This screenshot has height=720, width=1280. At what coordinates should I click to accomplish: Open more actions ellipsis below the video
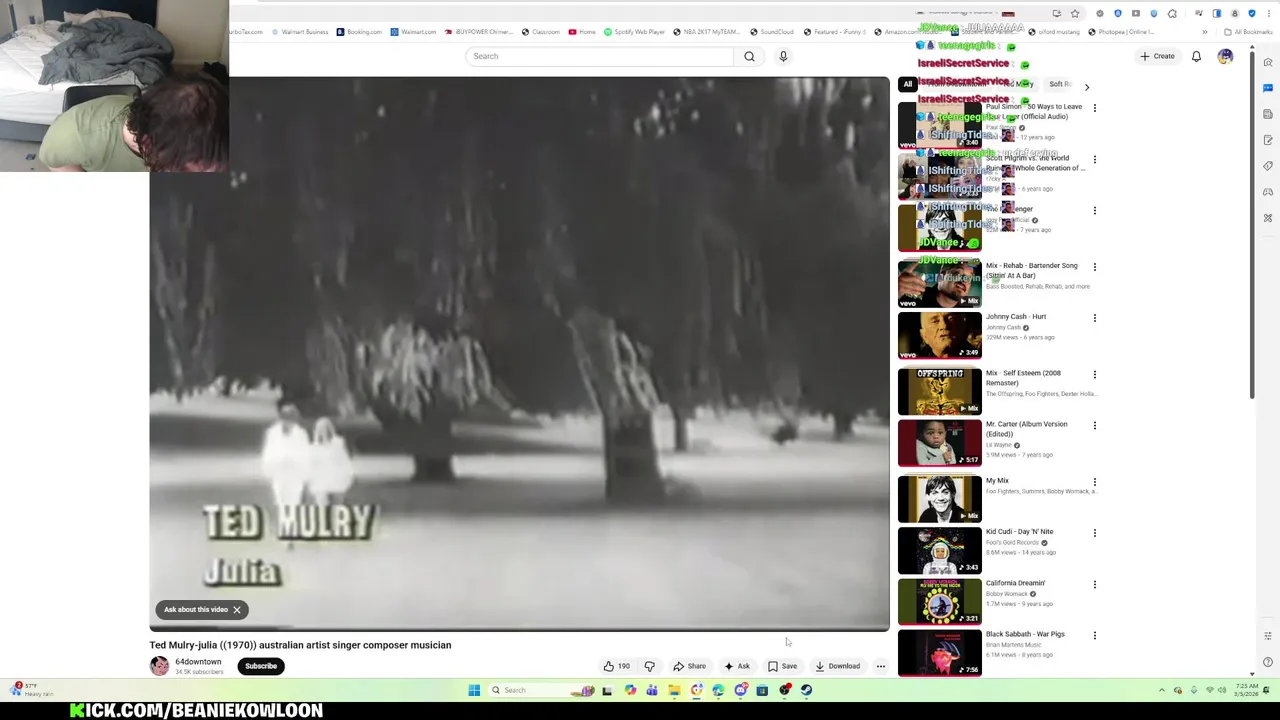pos(880,666)
